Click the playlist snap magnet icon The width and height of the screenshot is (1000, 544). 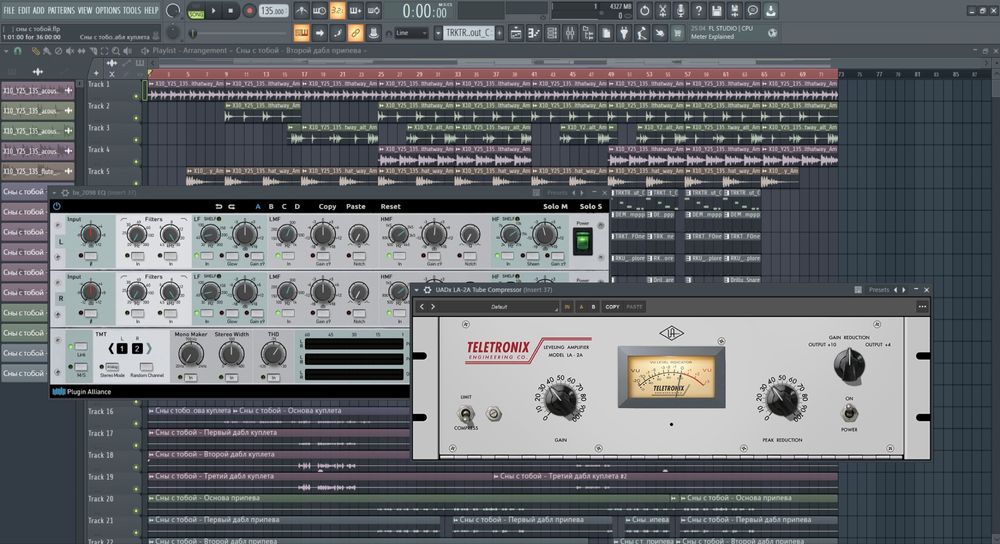pos(18,50)
